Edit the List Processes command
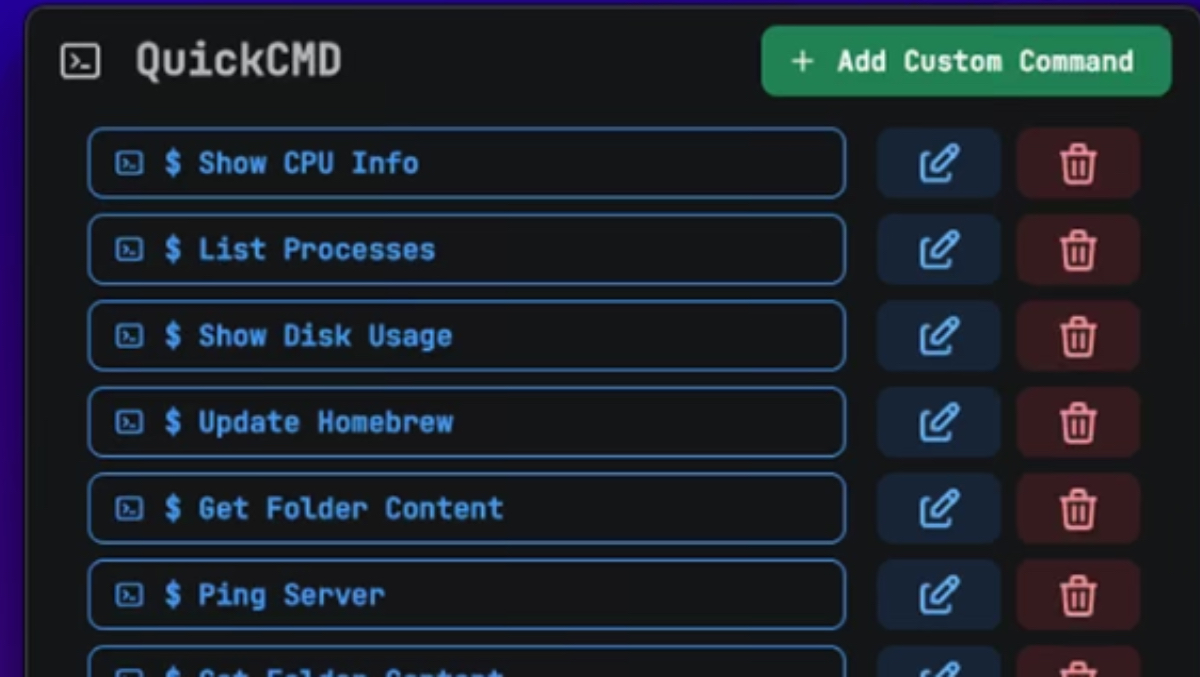The height and width of the screenshot is (677, 1200). pyautogui.click(x=939, y=249)
